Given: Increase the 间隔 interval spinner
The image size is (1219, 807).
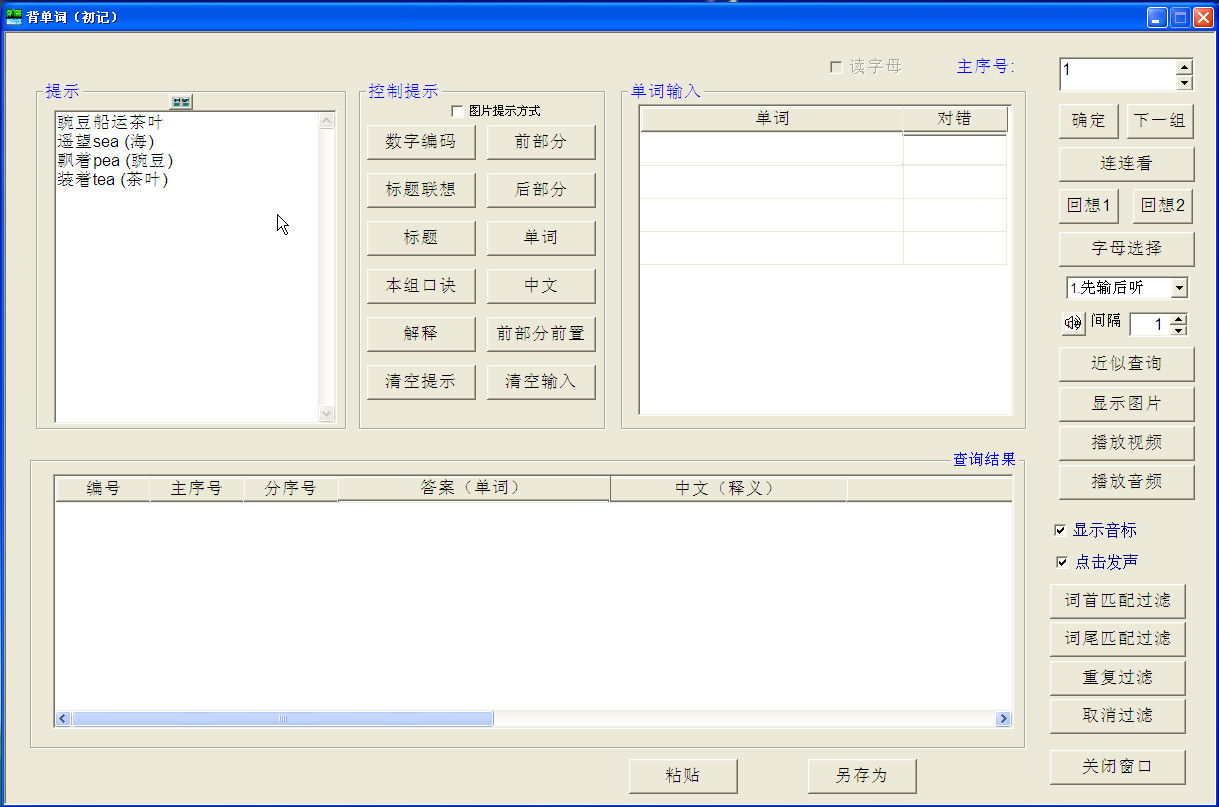Looking at the screenshot, I should (x=1178, y=319).
